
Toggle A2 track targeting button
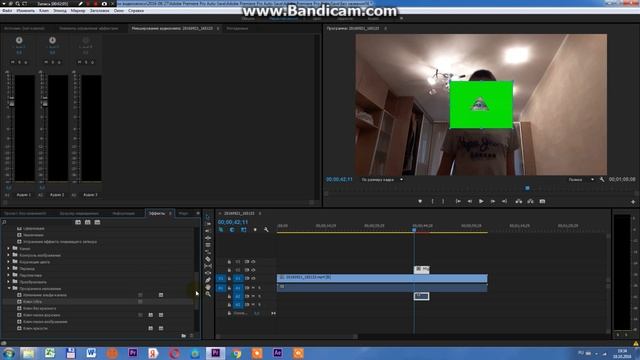(238, 296)
